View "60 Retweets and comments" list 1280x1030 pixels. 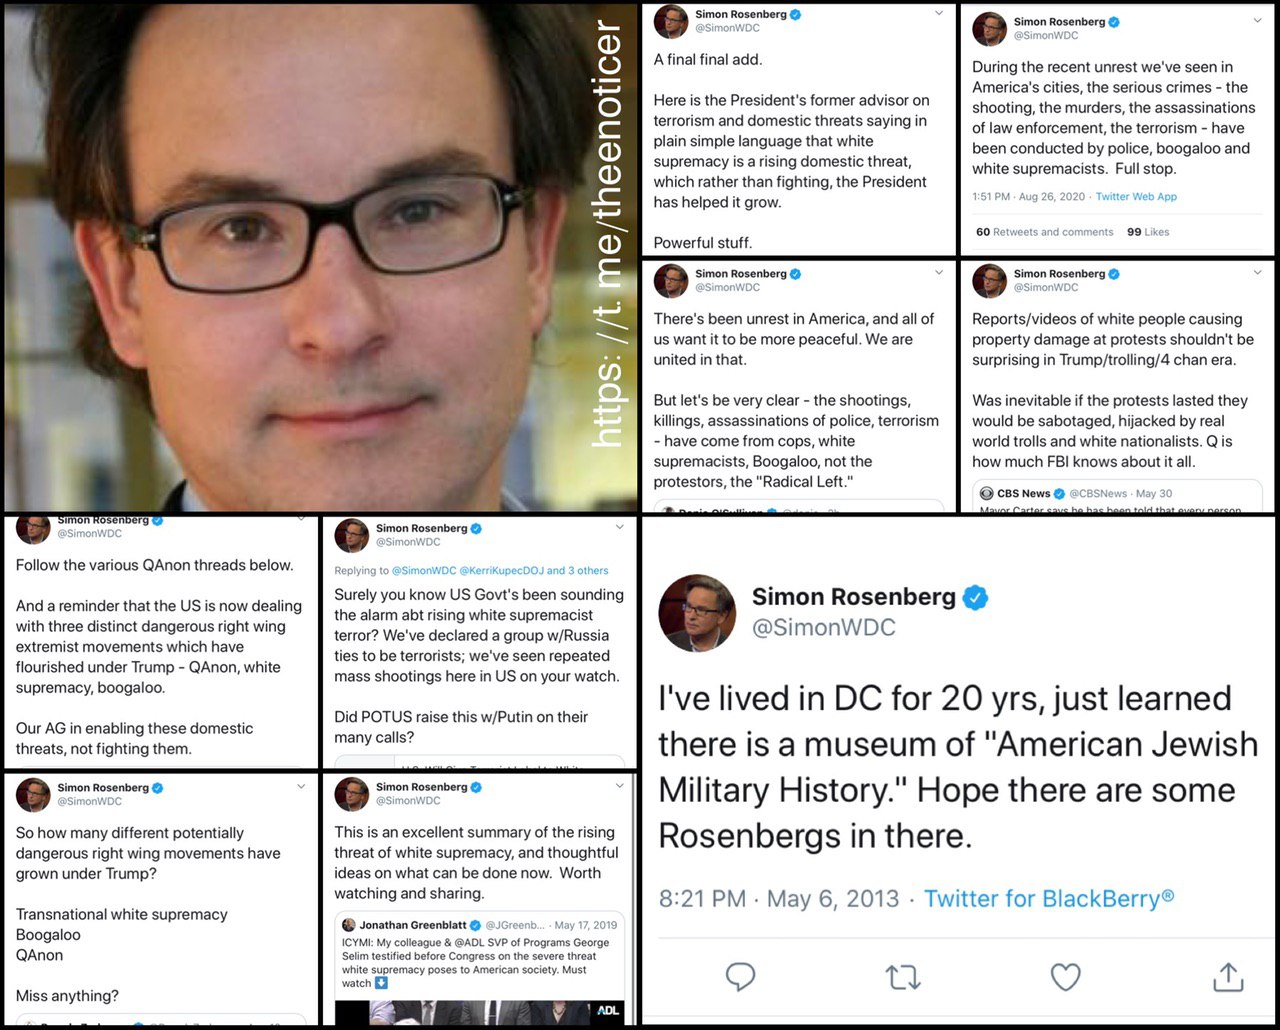pos(1044,232)
